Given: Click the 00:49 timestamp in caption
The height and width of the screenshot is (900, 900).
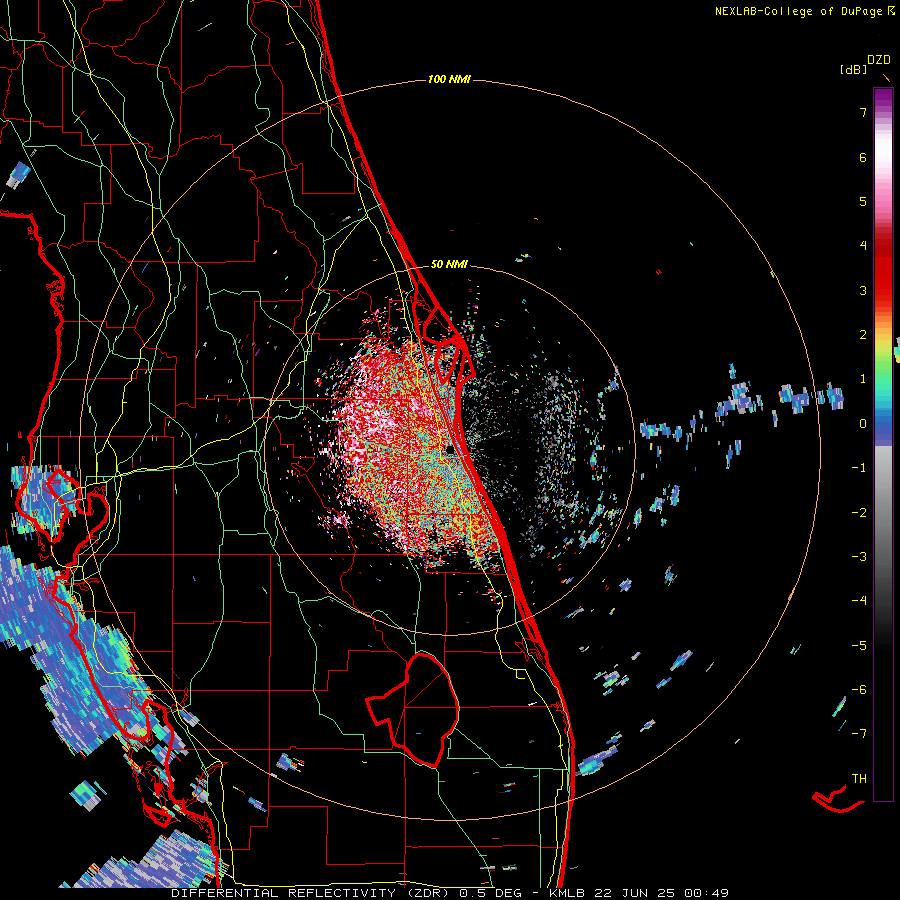Looking at the screenshot, I should coord(709,893).
